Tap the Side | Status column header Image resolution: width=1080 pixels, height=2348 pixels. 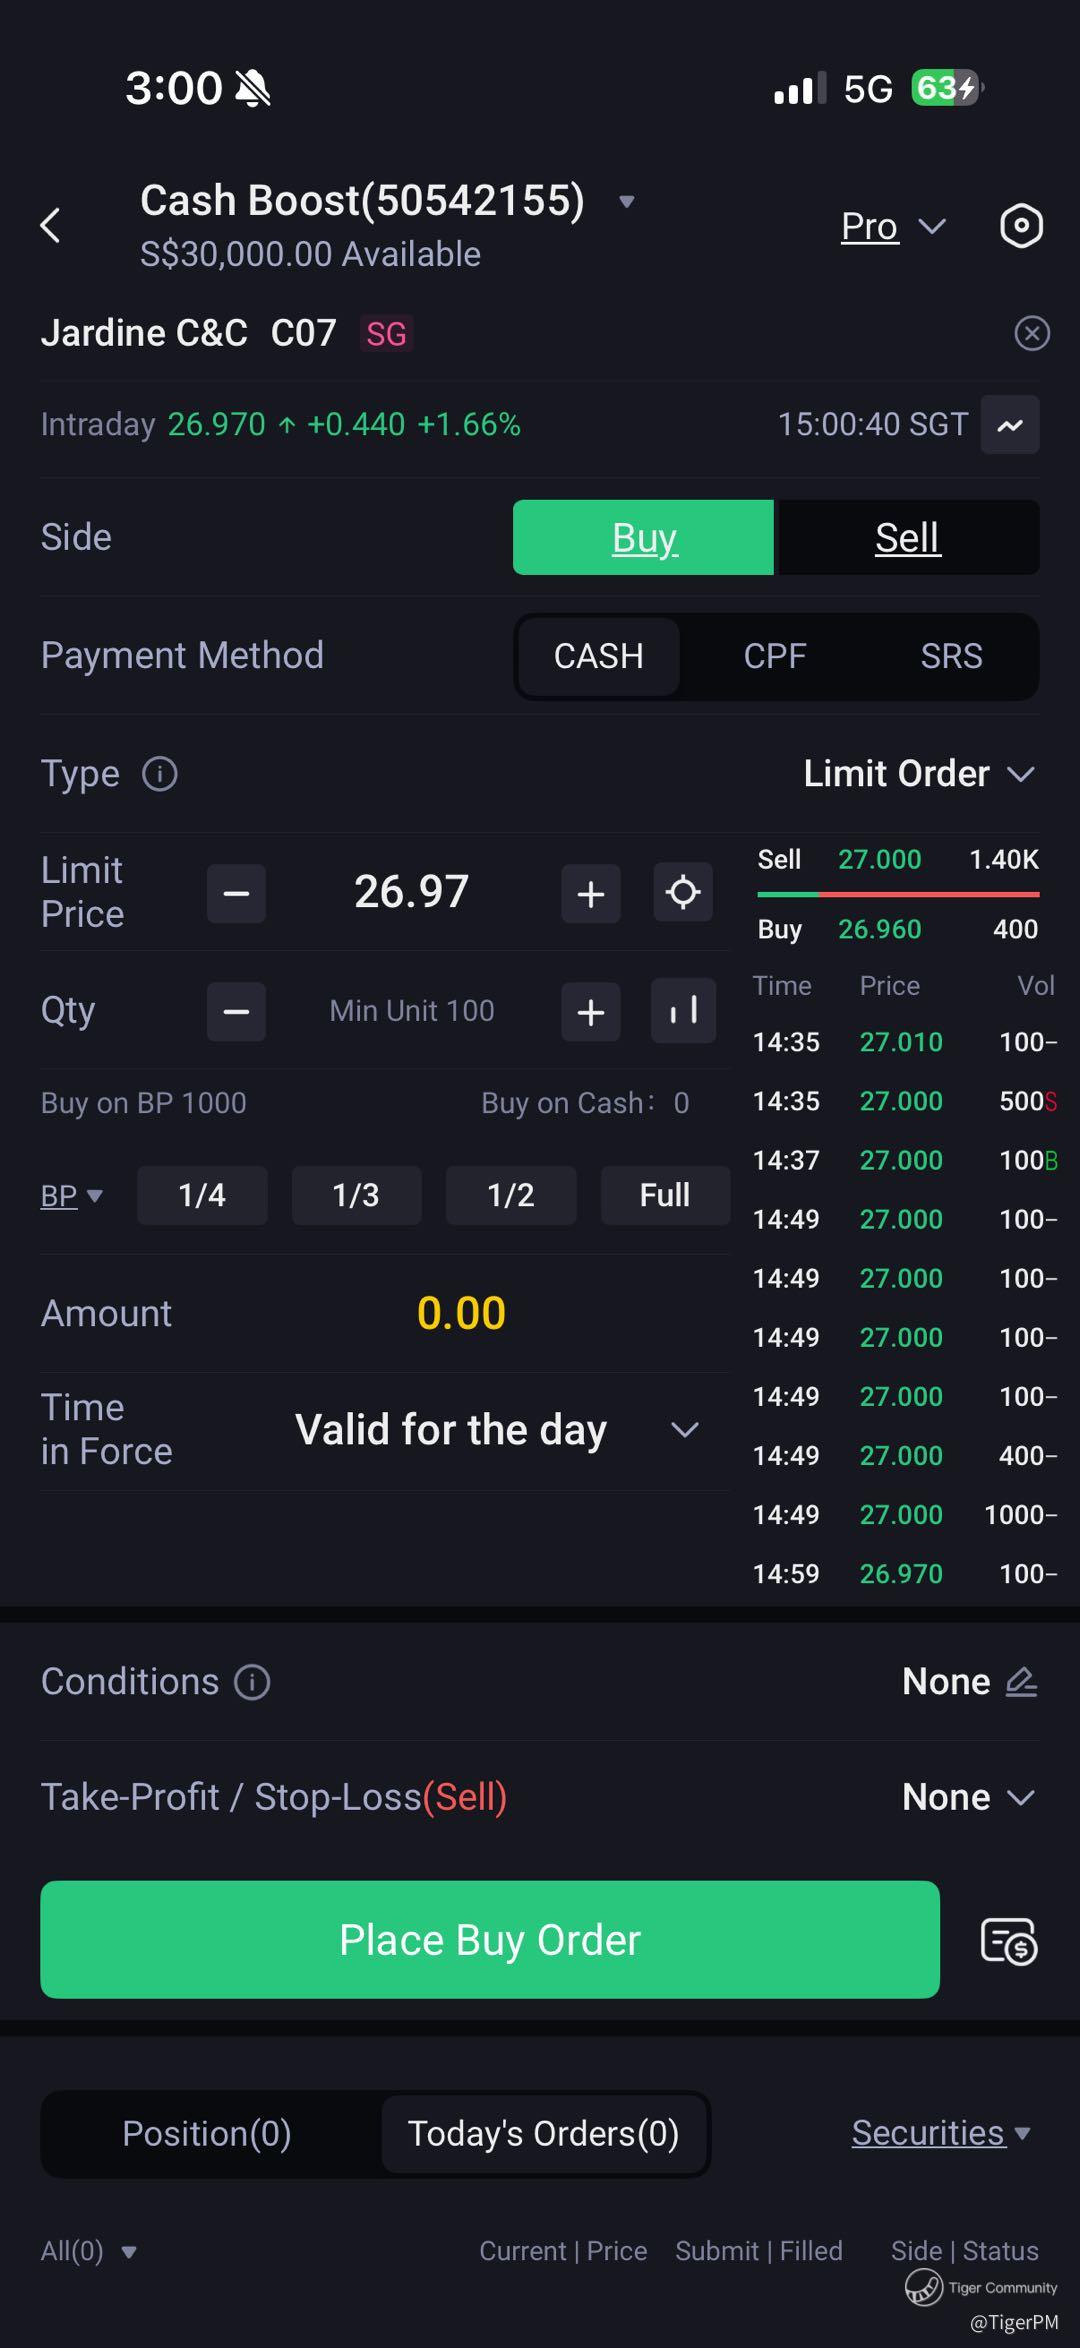pos(965,2251)
